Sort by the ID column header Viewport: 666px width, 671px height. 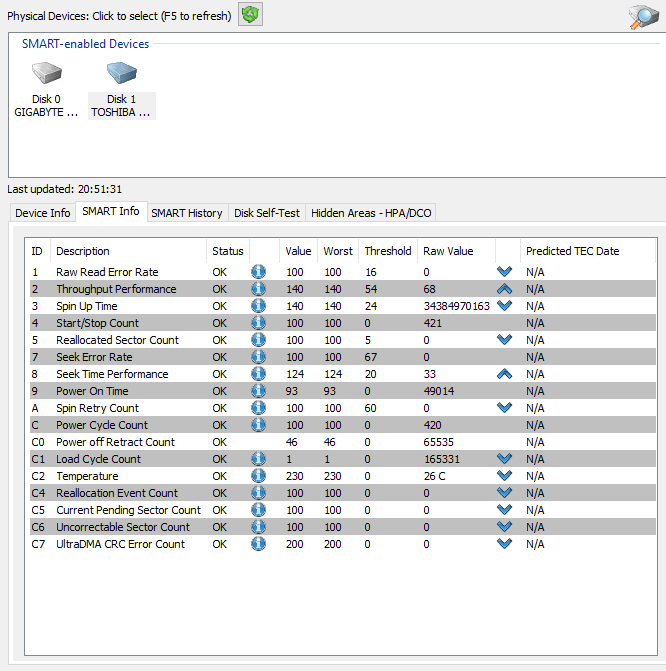37,251
